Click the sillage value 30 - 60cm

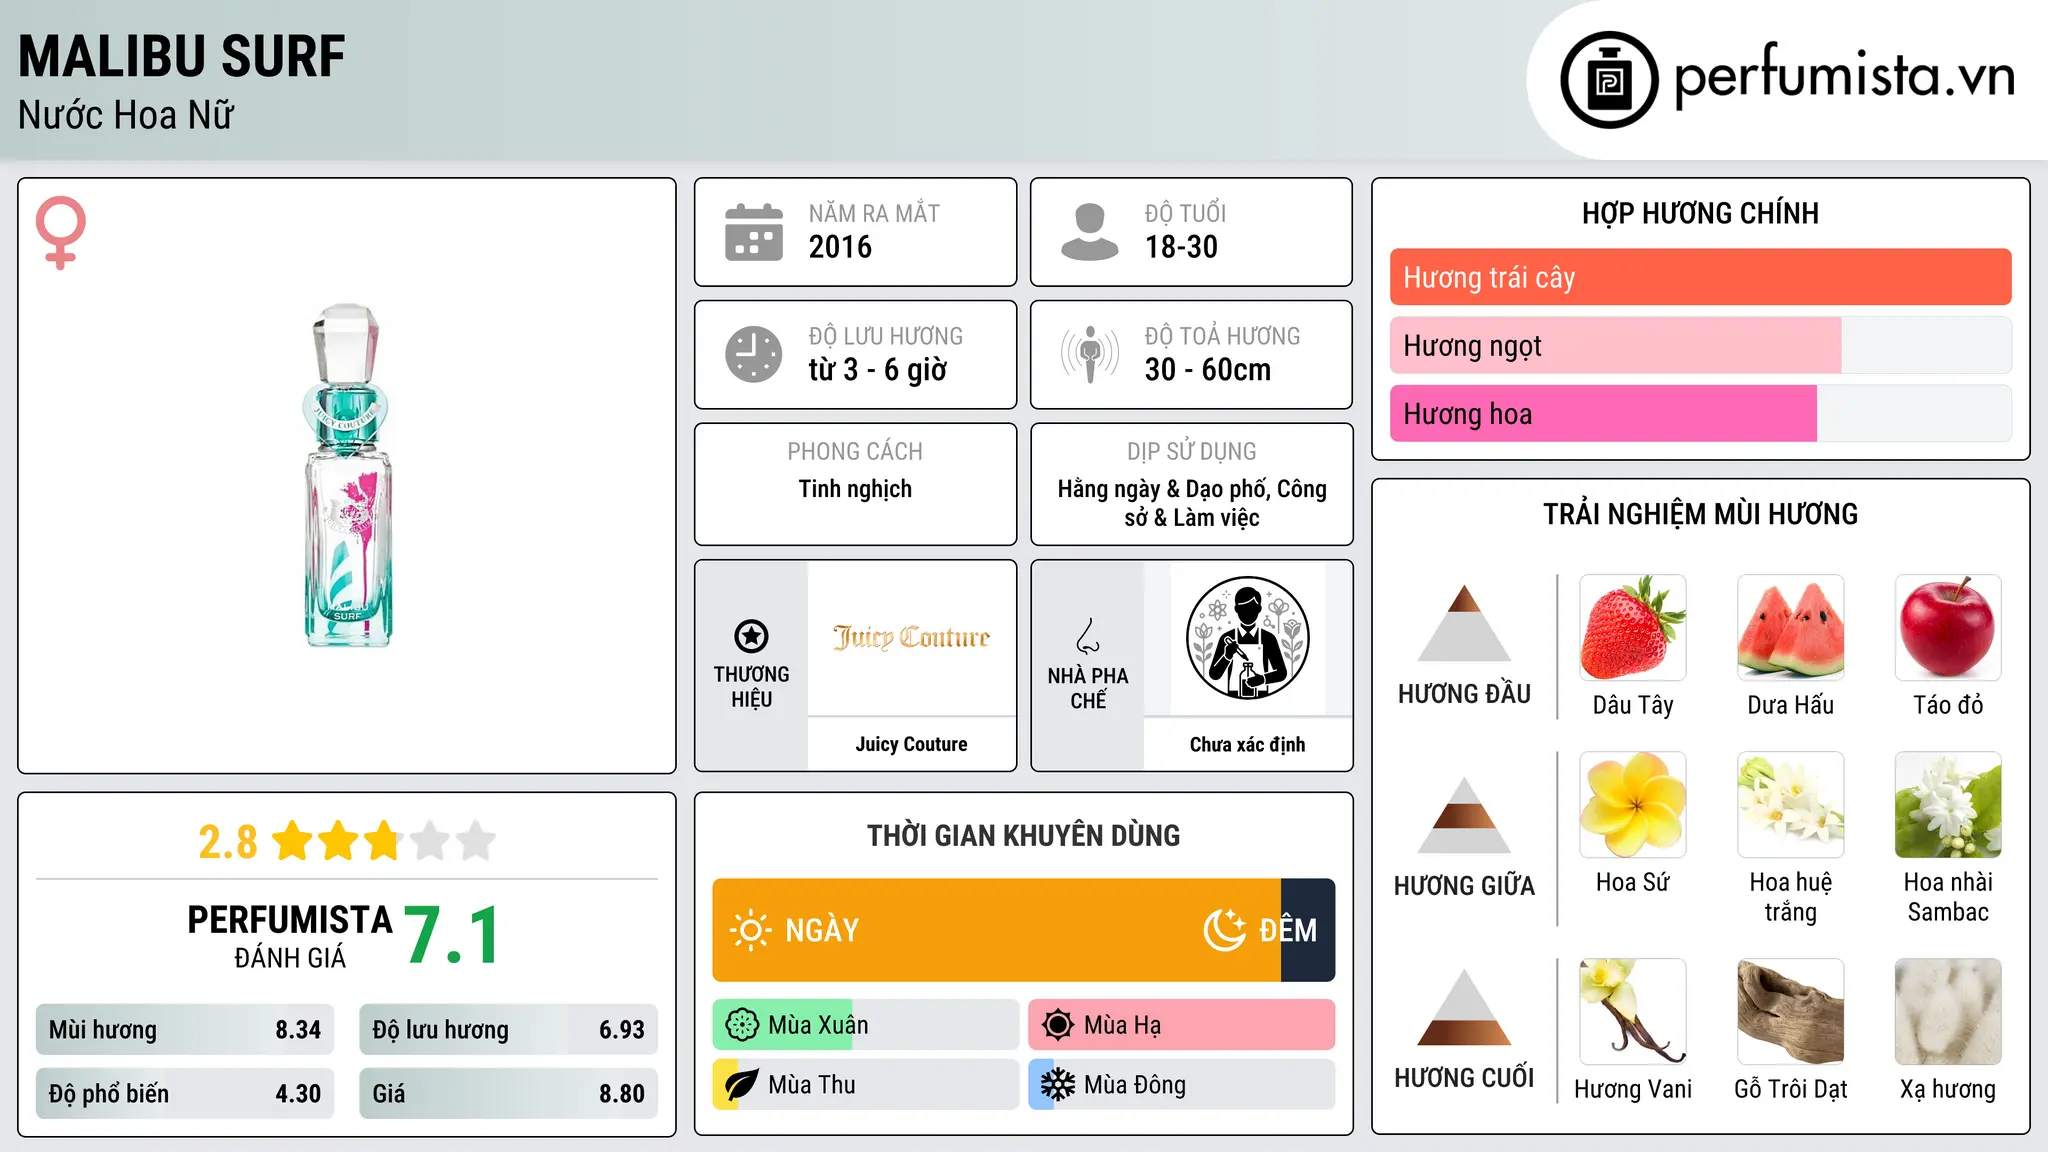coord(1208,370)
